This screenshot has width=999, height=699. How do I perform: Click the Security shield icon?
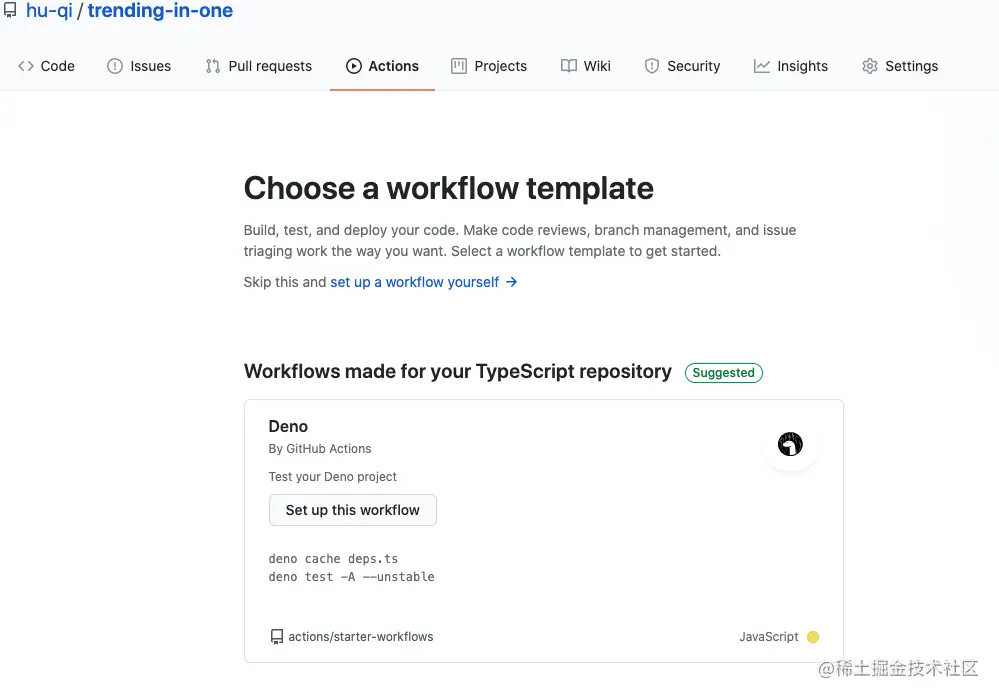(x=652, y=66)
